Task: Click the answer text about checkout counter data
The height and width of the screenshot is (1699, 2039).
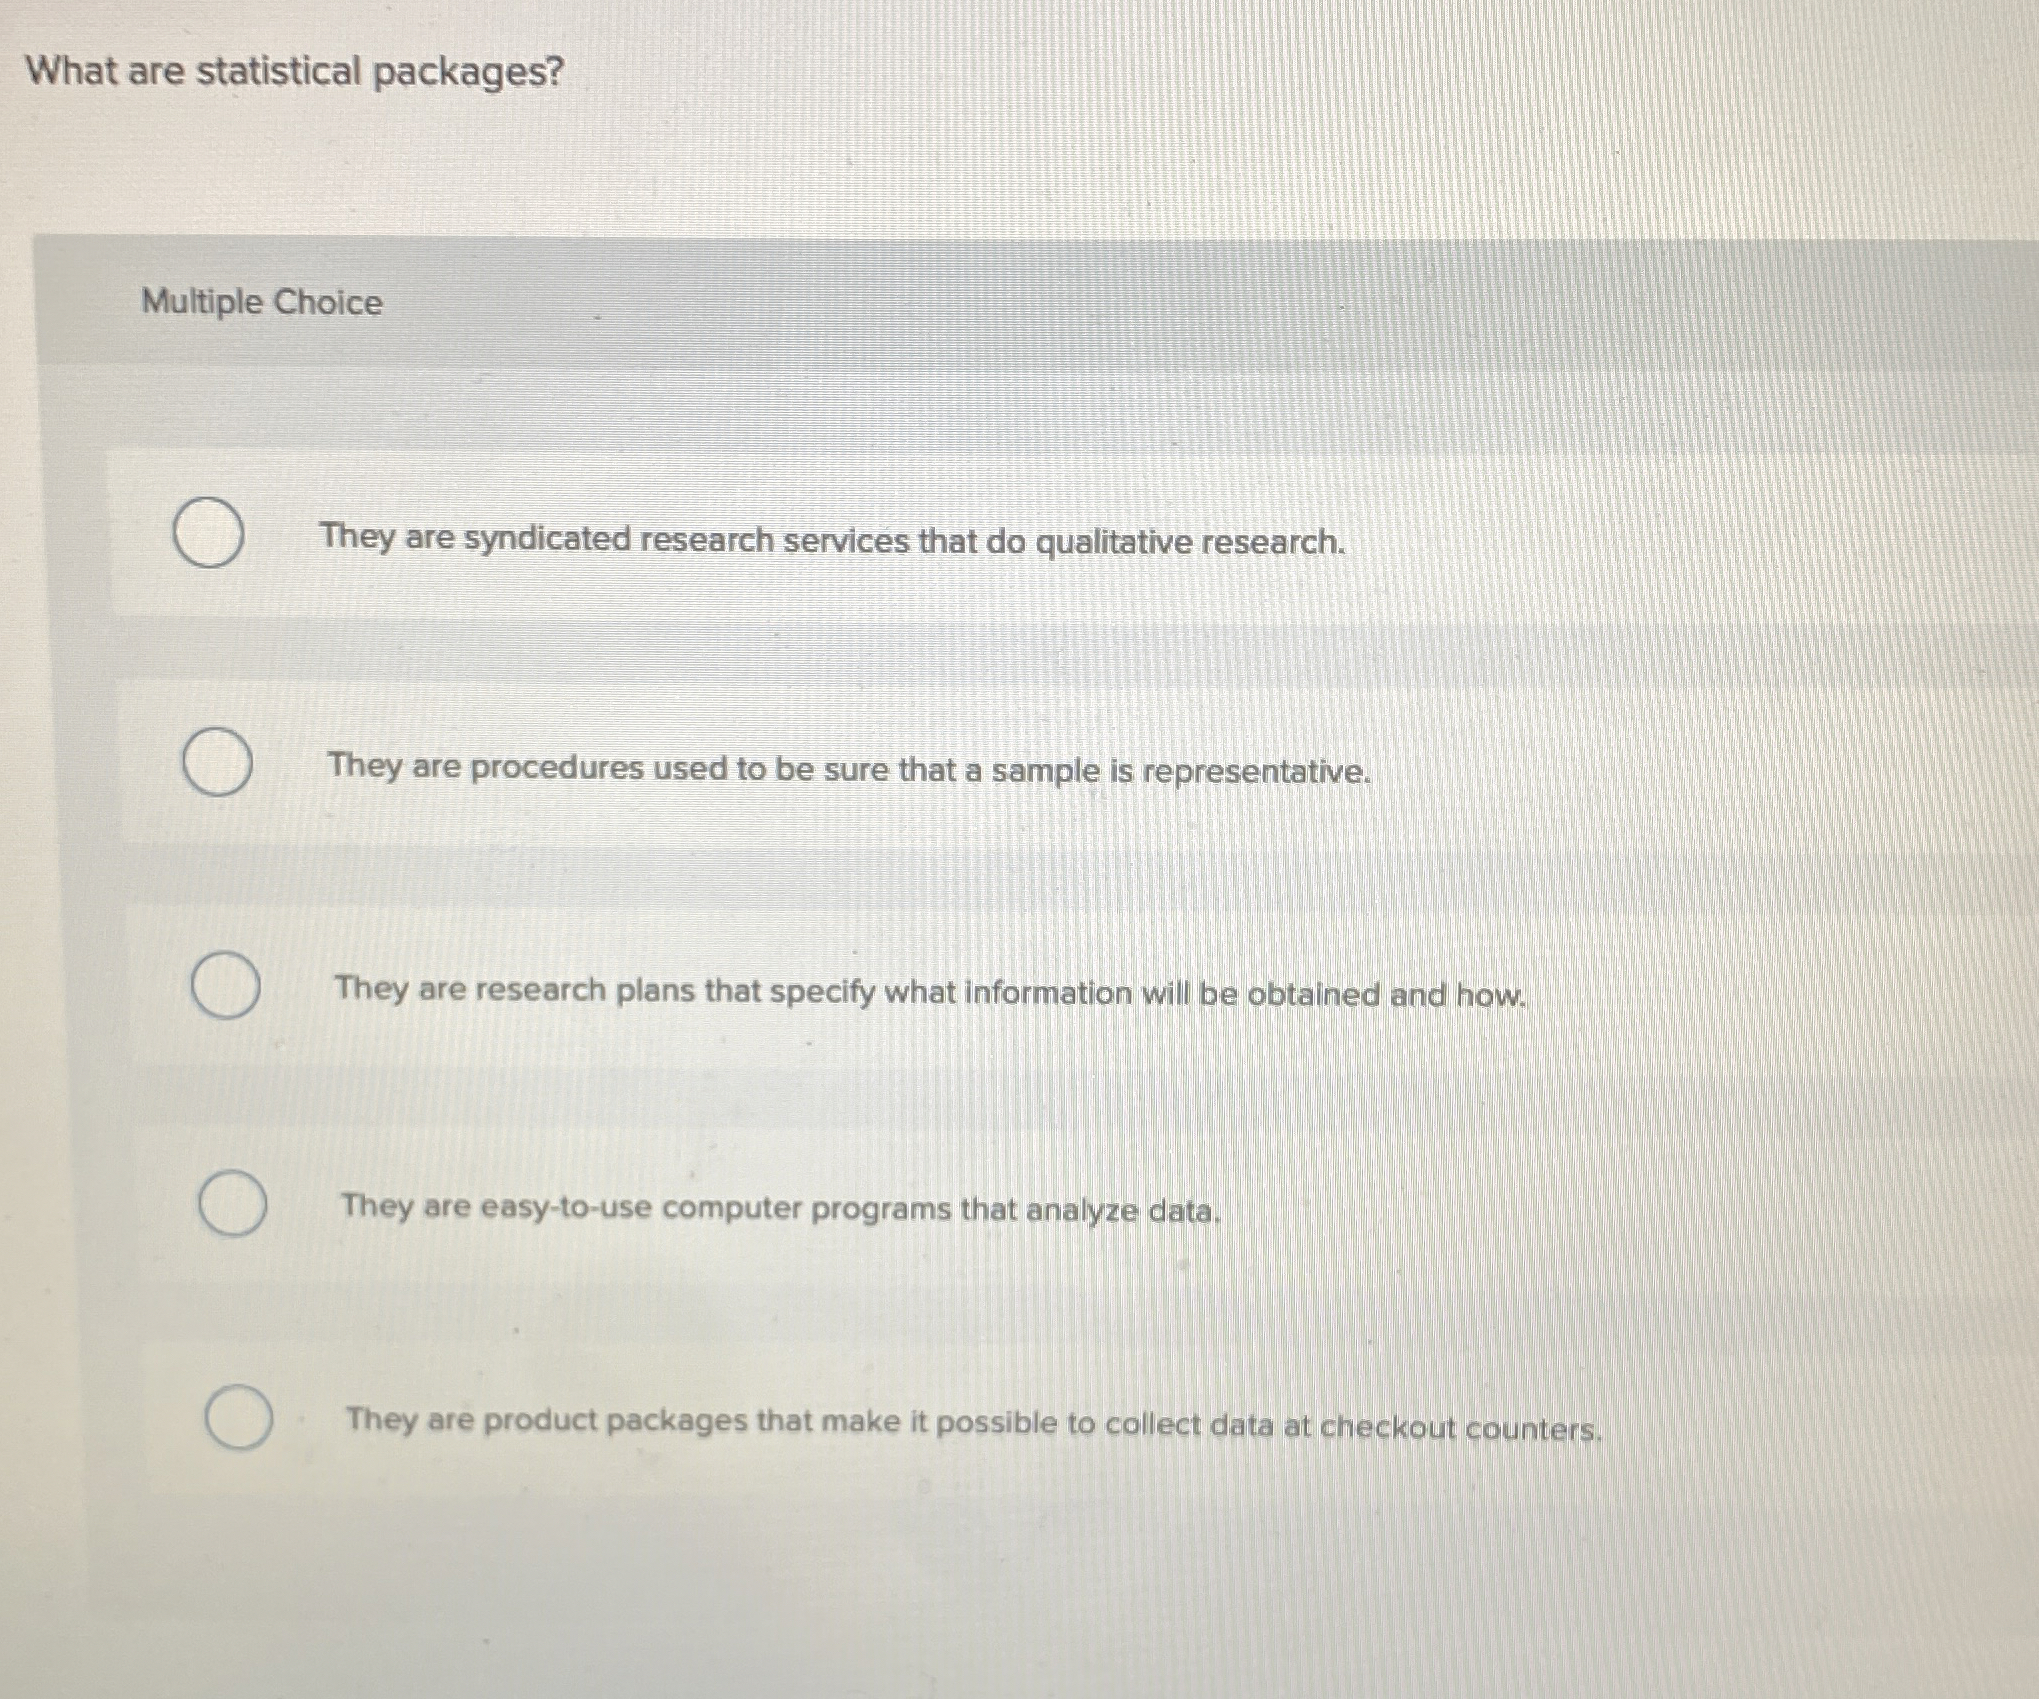Action: (973, 1424)
